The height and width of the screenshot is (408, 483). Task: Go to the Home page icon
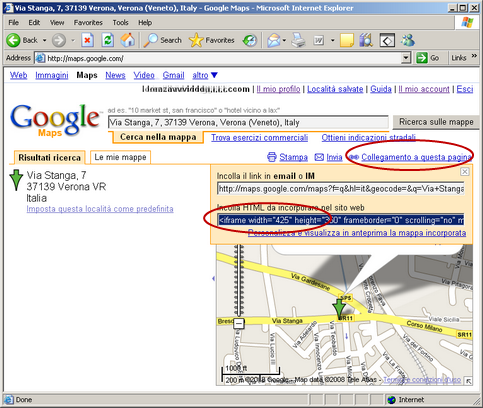point(128,40)
